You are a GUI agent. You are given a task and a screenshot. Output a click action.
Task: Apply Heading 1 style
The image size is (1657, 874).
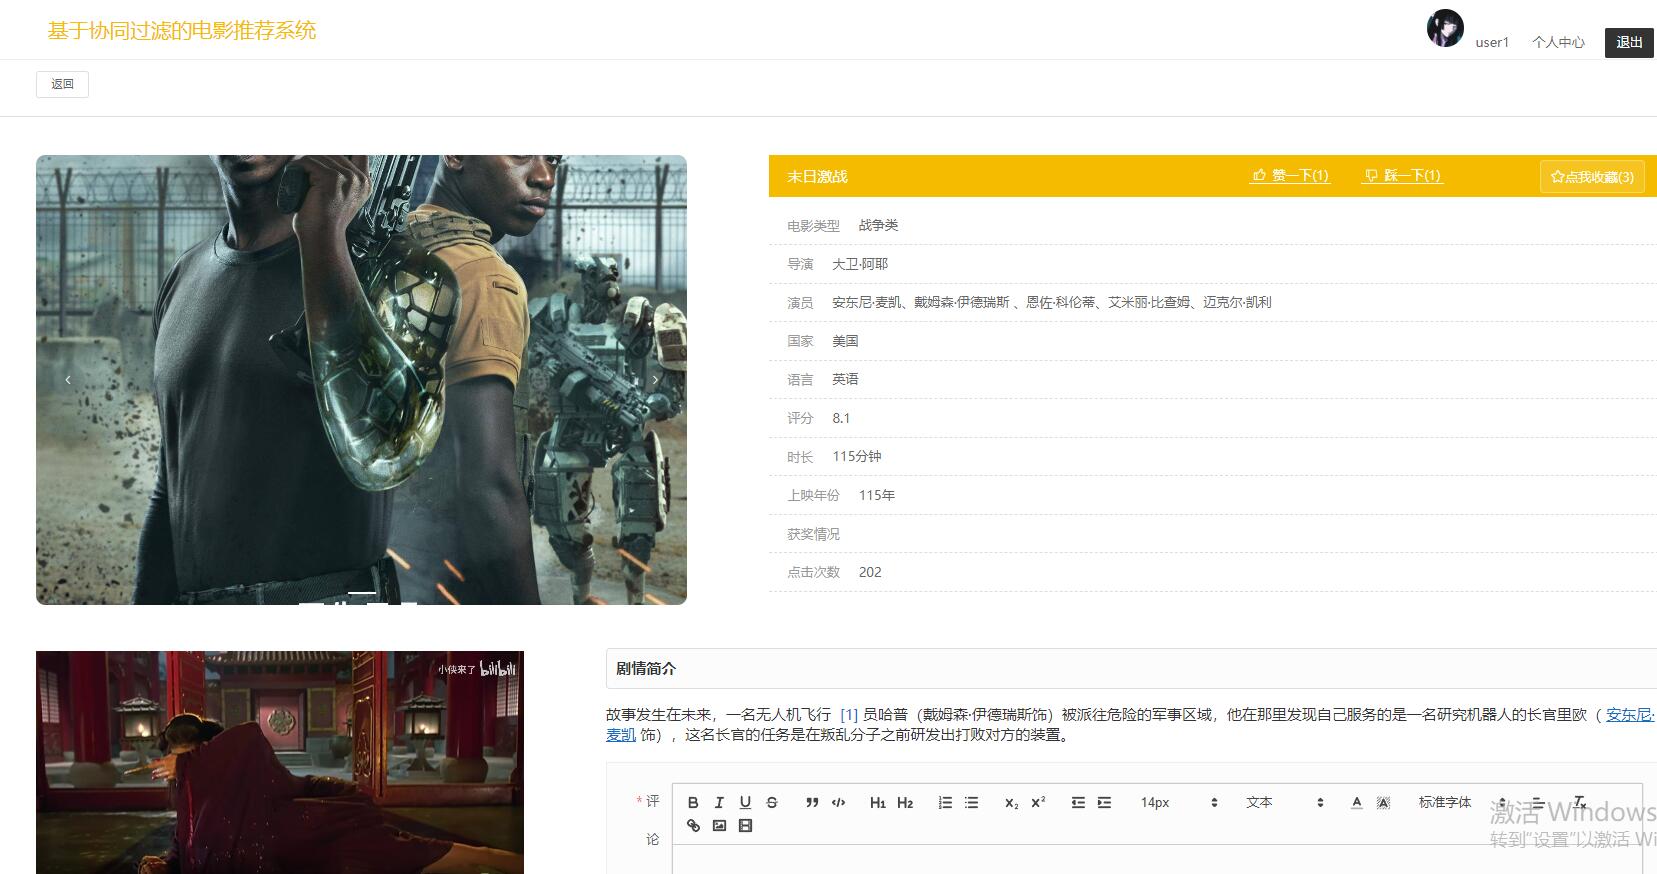point(878,802)
